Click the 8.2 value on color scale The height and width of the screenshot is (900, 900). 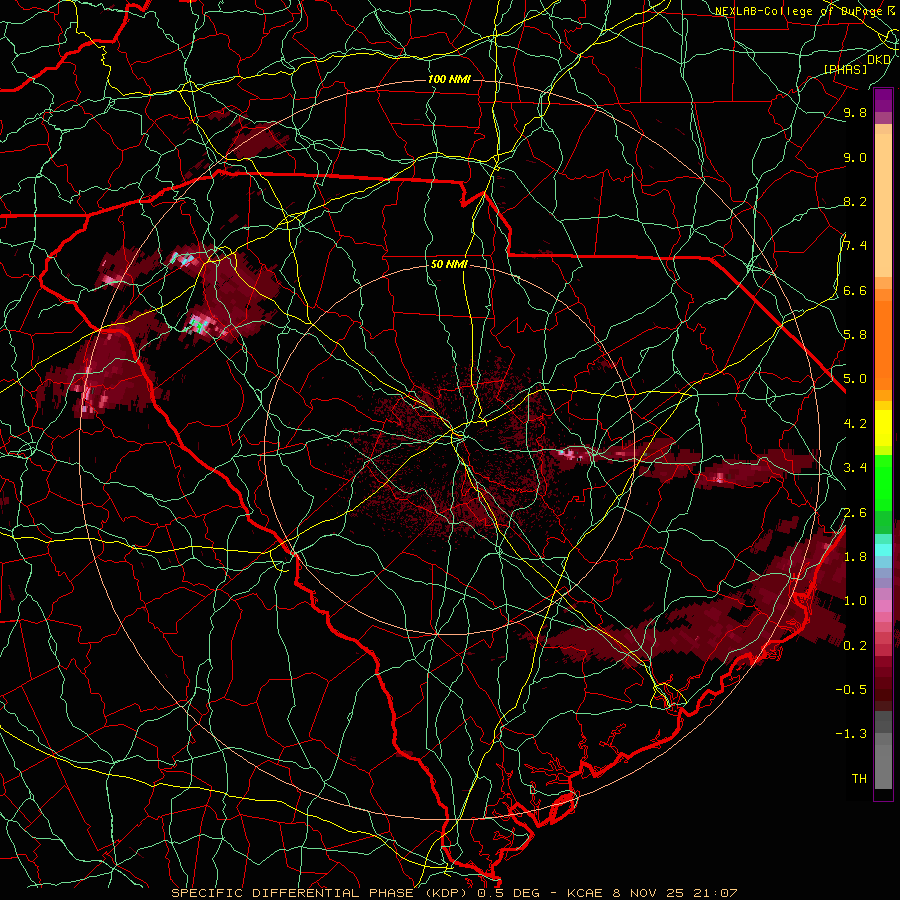coord(855,201)
